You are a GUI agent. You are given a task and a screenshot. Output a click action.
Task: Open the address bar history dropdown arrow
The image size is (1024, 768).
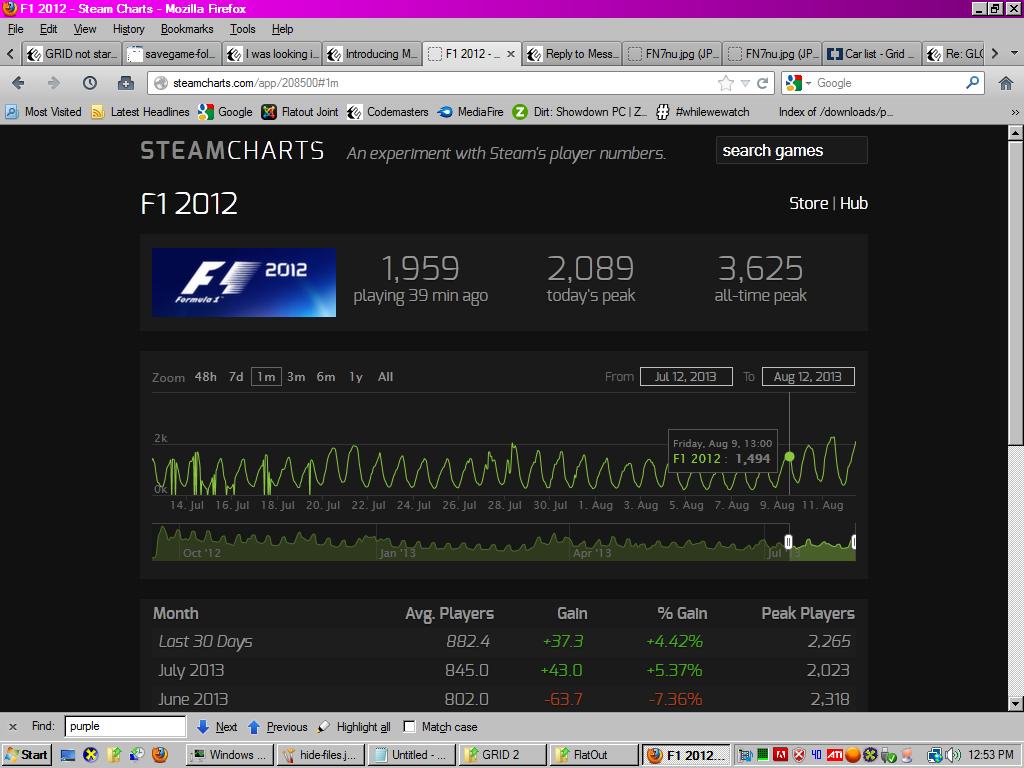pyautogui.click(x=745, y=84)
